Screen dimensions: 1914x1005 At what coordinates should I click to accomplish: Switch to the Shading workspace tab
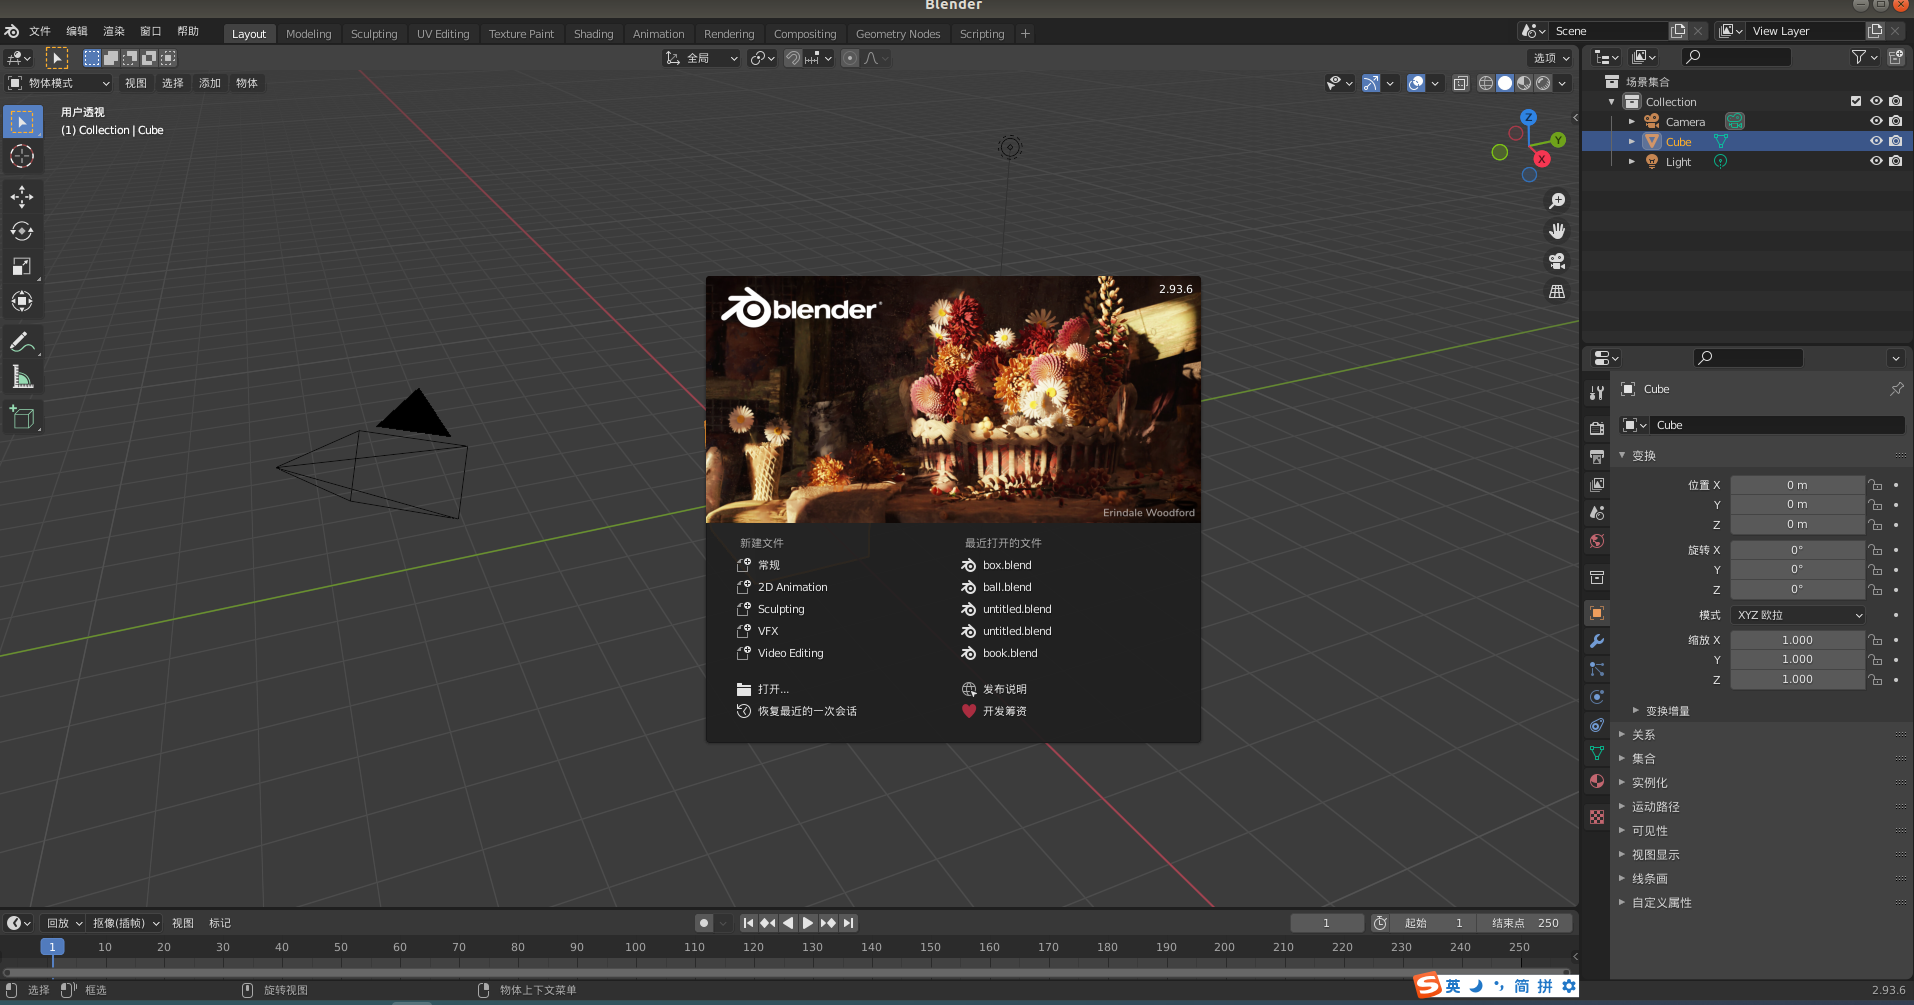pyautogui.click(x=593, y=34)
